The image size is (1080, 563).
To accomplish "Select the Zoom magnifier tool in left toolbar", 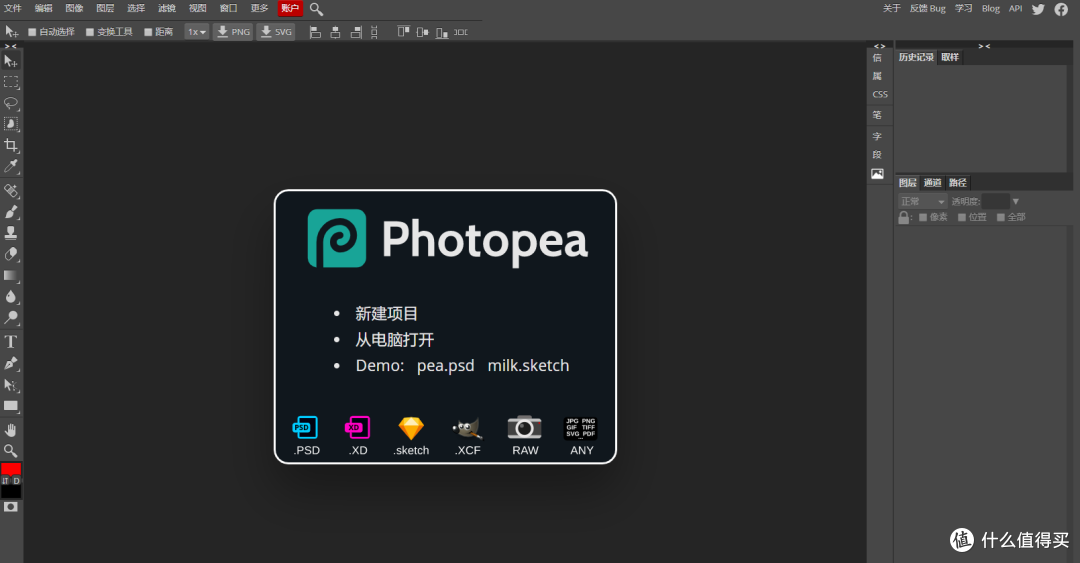I will click(x=10, y=451).
